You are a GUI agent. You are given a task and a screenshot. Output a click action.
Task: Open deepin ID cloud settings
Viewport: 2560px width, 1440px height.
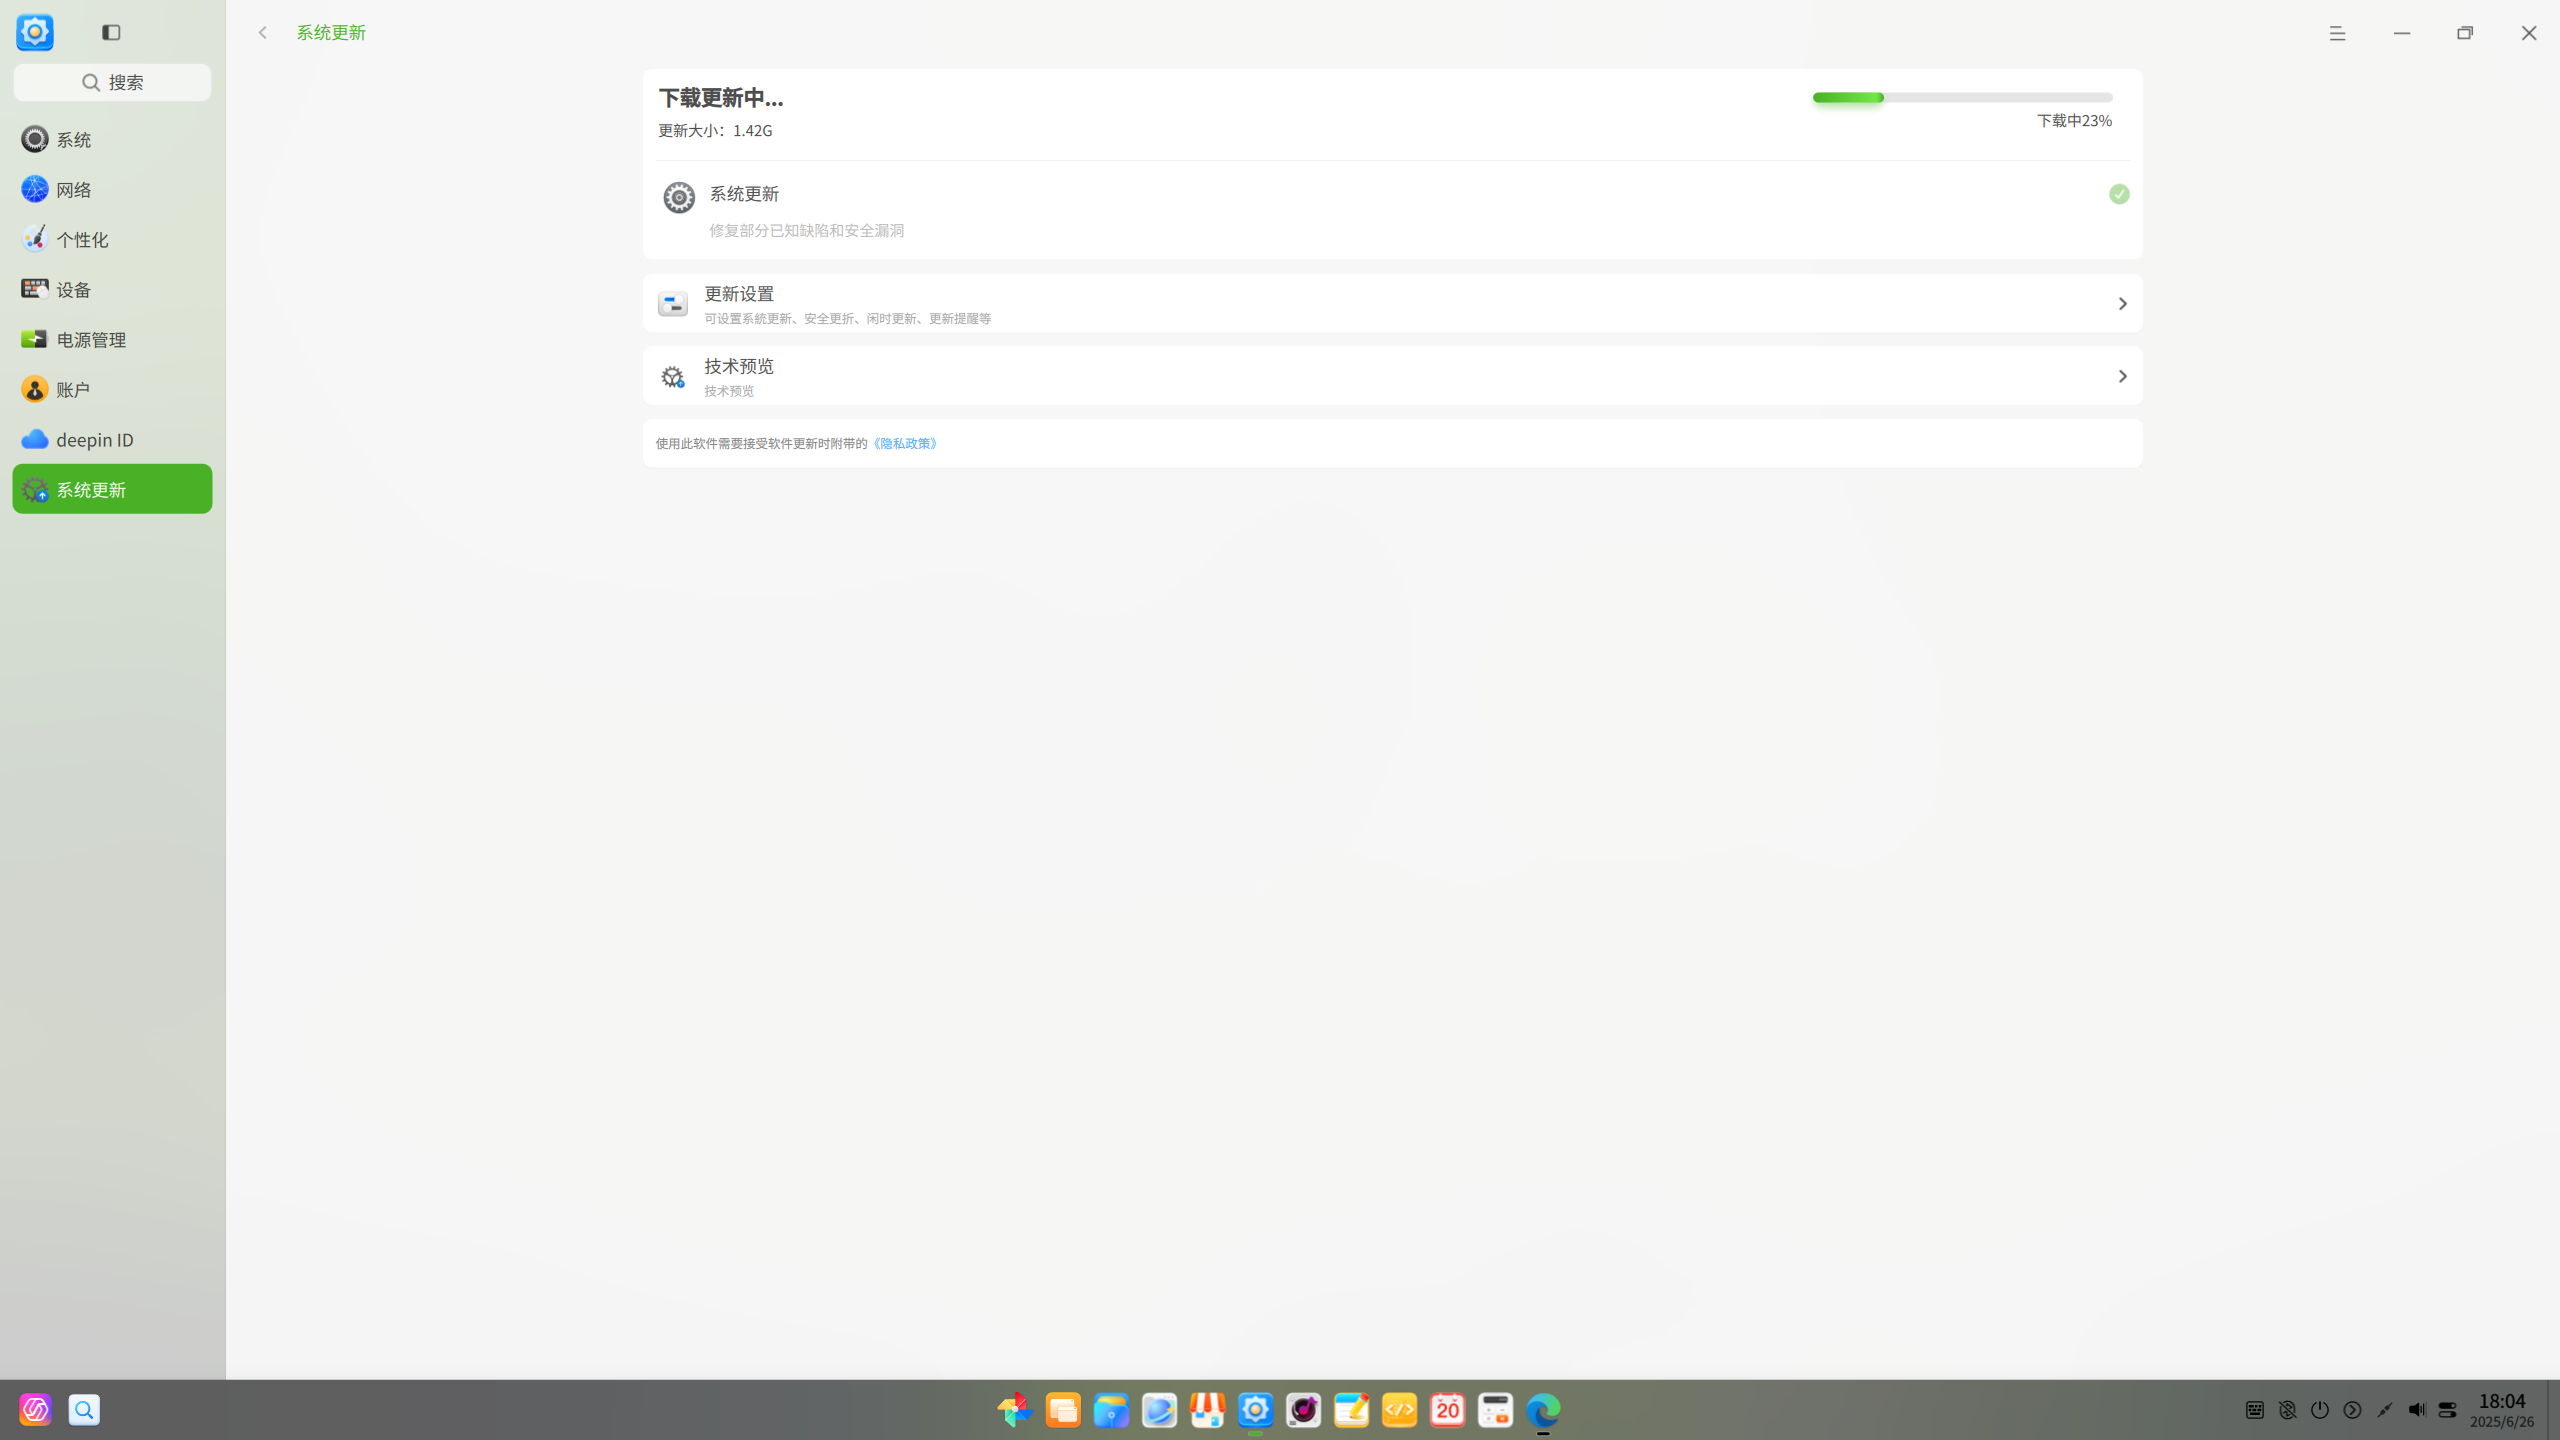click(112, 439)
